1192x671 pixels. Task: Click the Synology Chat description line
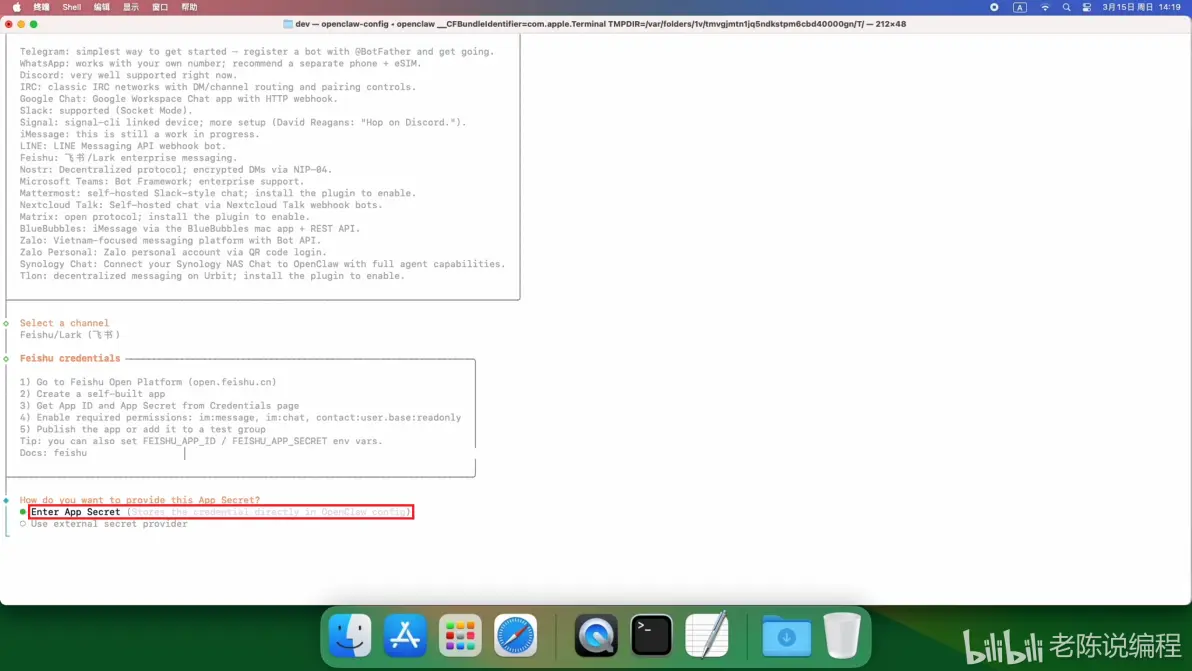click(x=263, y=264)
